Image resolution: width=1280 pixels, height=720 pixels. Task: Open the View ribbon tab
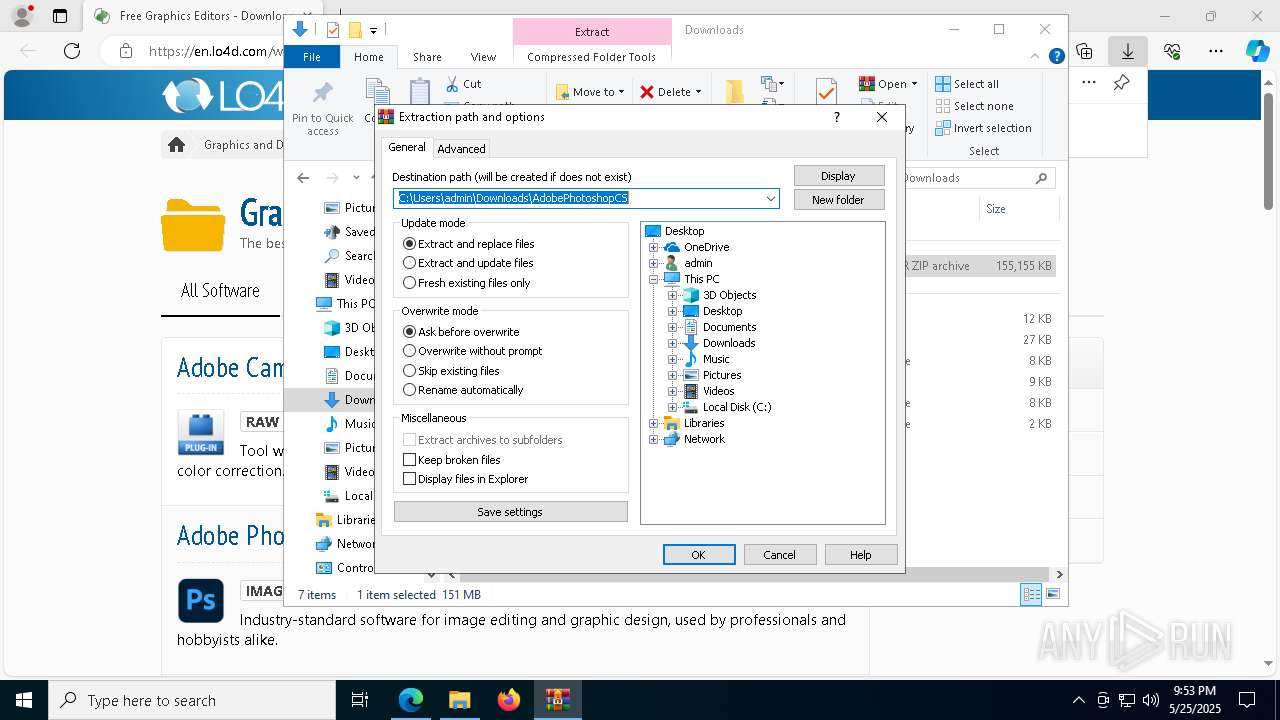pos(483,57)
